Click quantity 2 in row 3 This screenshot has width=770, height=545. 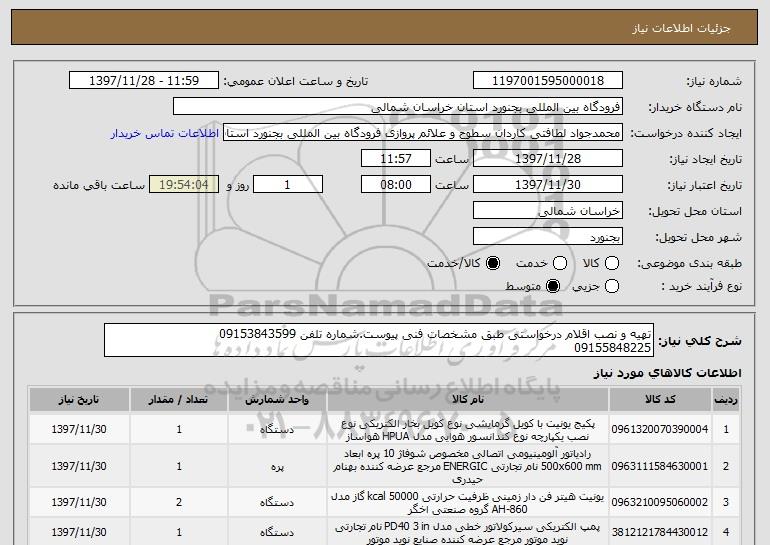coord(179,502)
